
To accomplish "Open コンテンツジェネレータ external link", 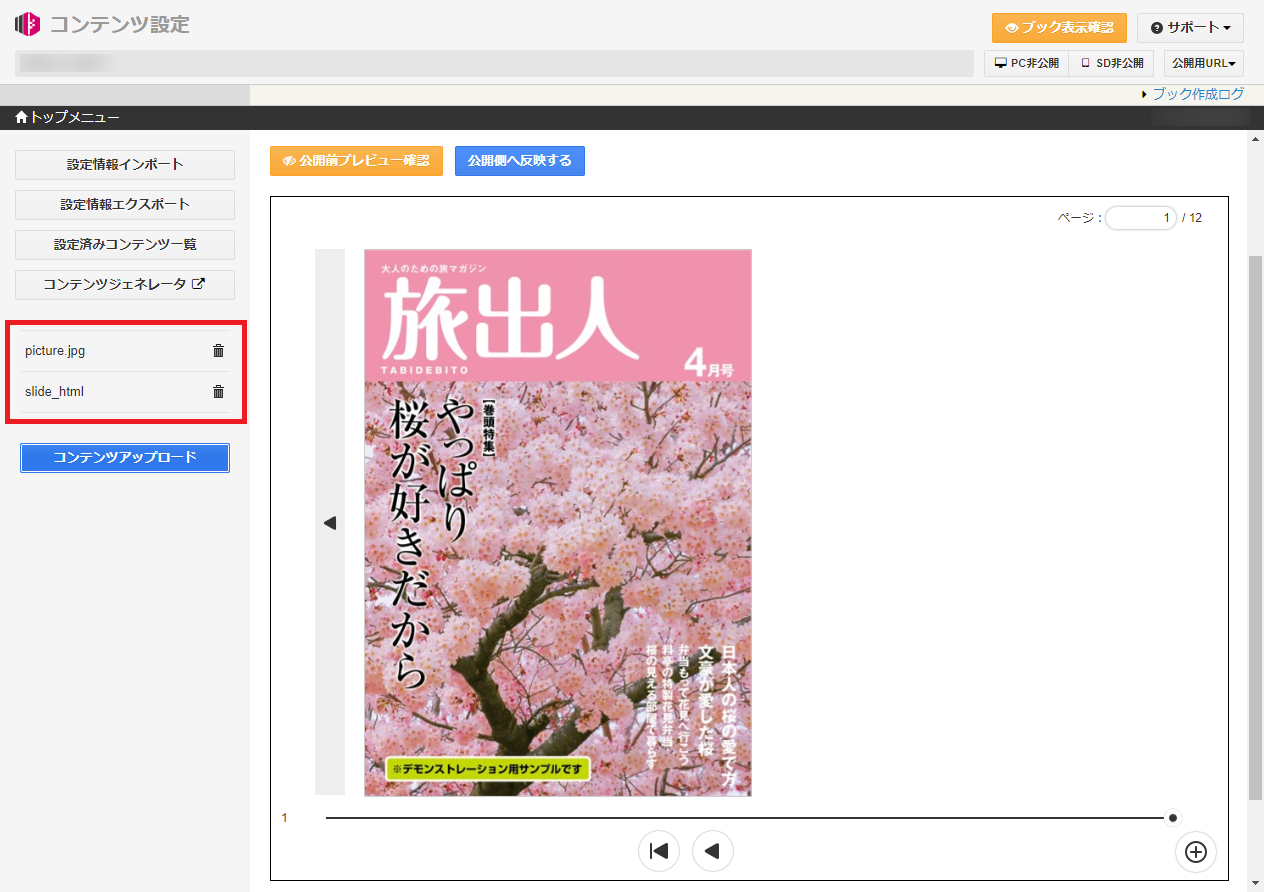I will (x=125, y=284).
